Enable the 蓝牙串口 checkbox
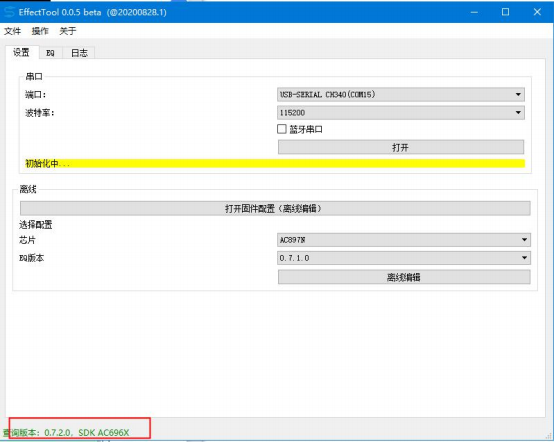The width and height of the screenshot is (554, 442). tap(282, 129)
